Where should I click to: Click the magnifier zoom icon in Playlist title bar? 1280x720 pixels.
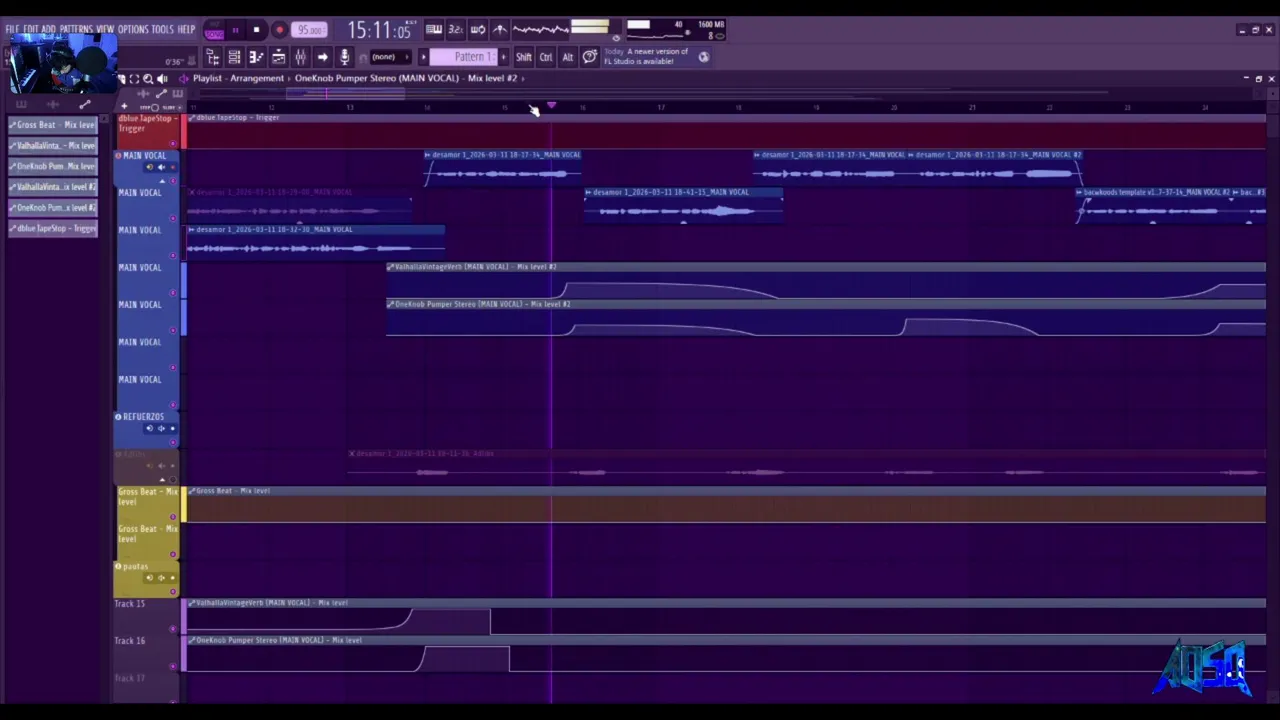[x=148, y=78]
